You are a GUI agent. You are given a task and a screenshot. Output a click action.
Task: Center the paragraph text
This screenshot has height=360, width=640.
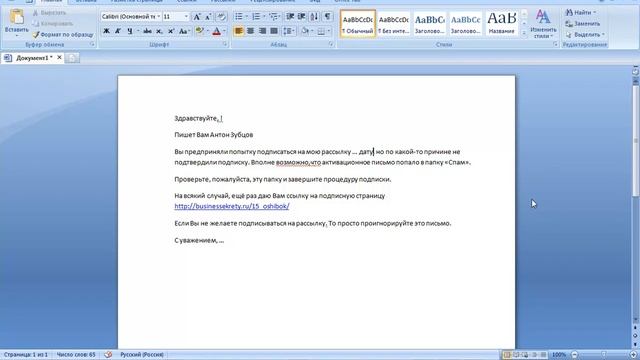pyautogui.click(x=251, y=31)
